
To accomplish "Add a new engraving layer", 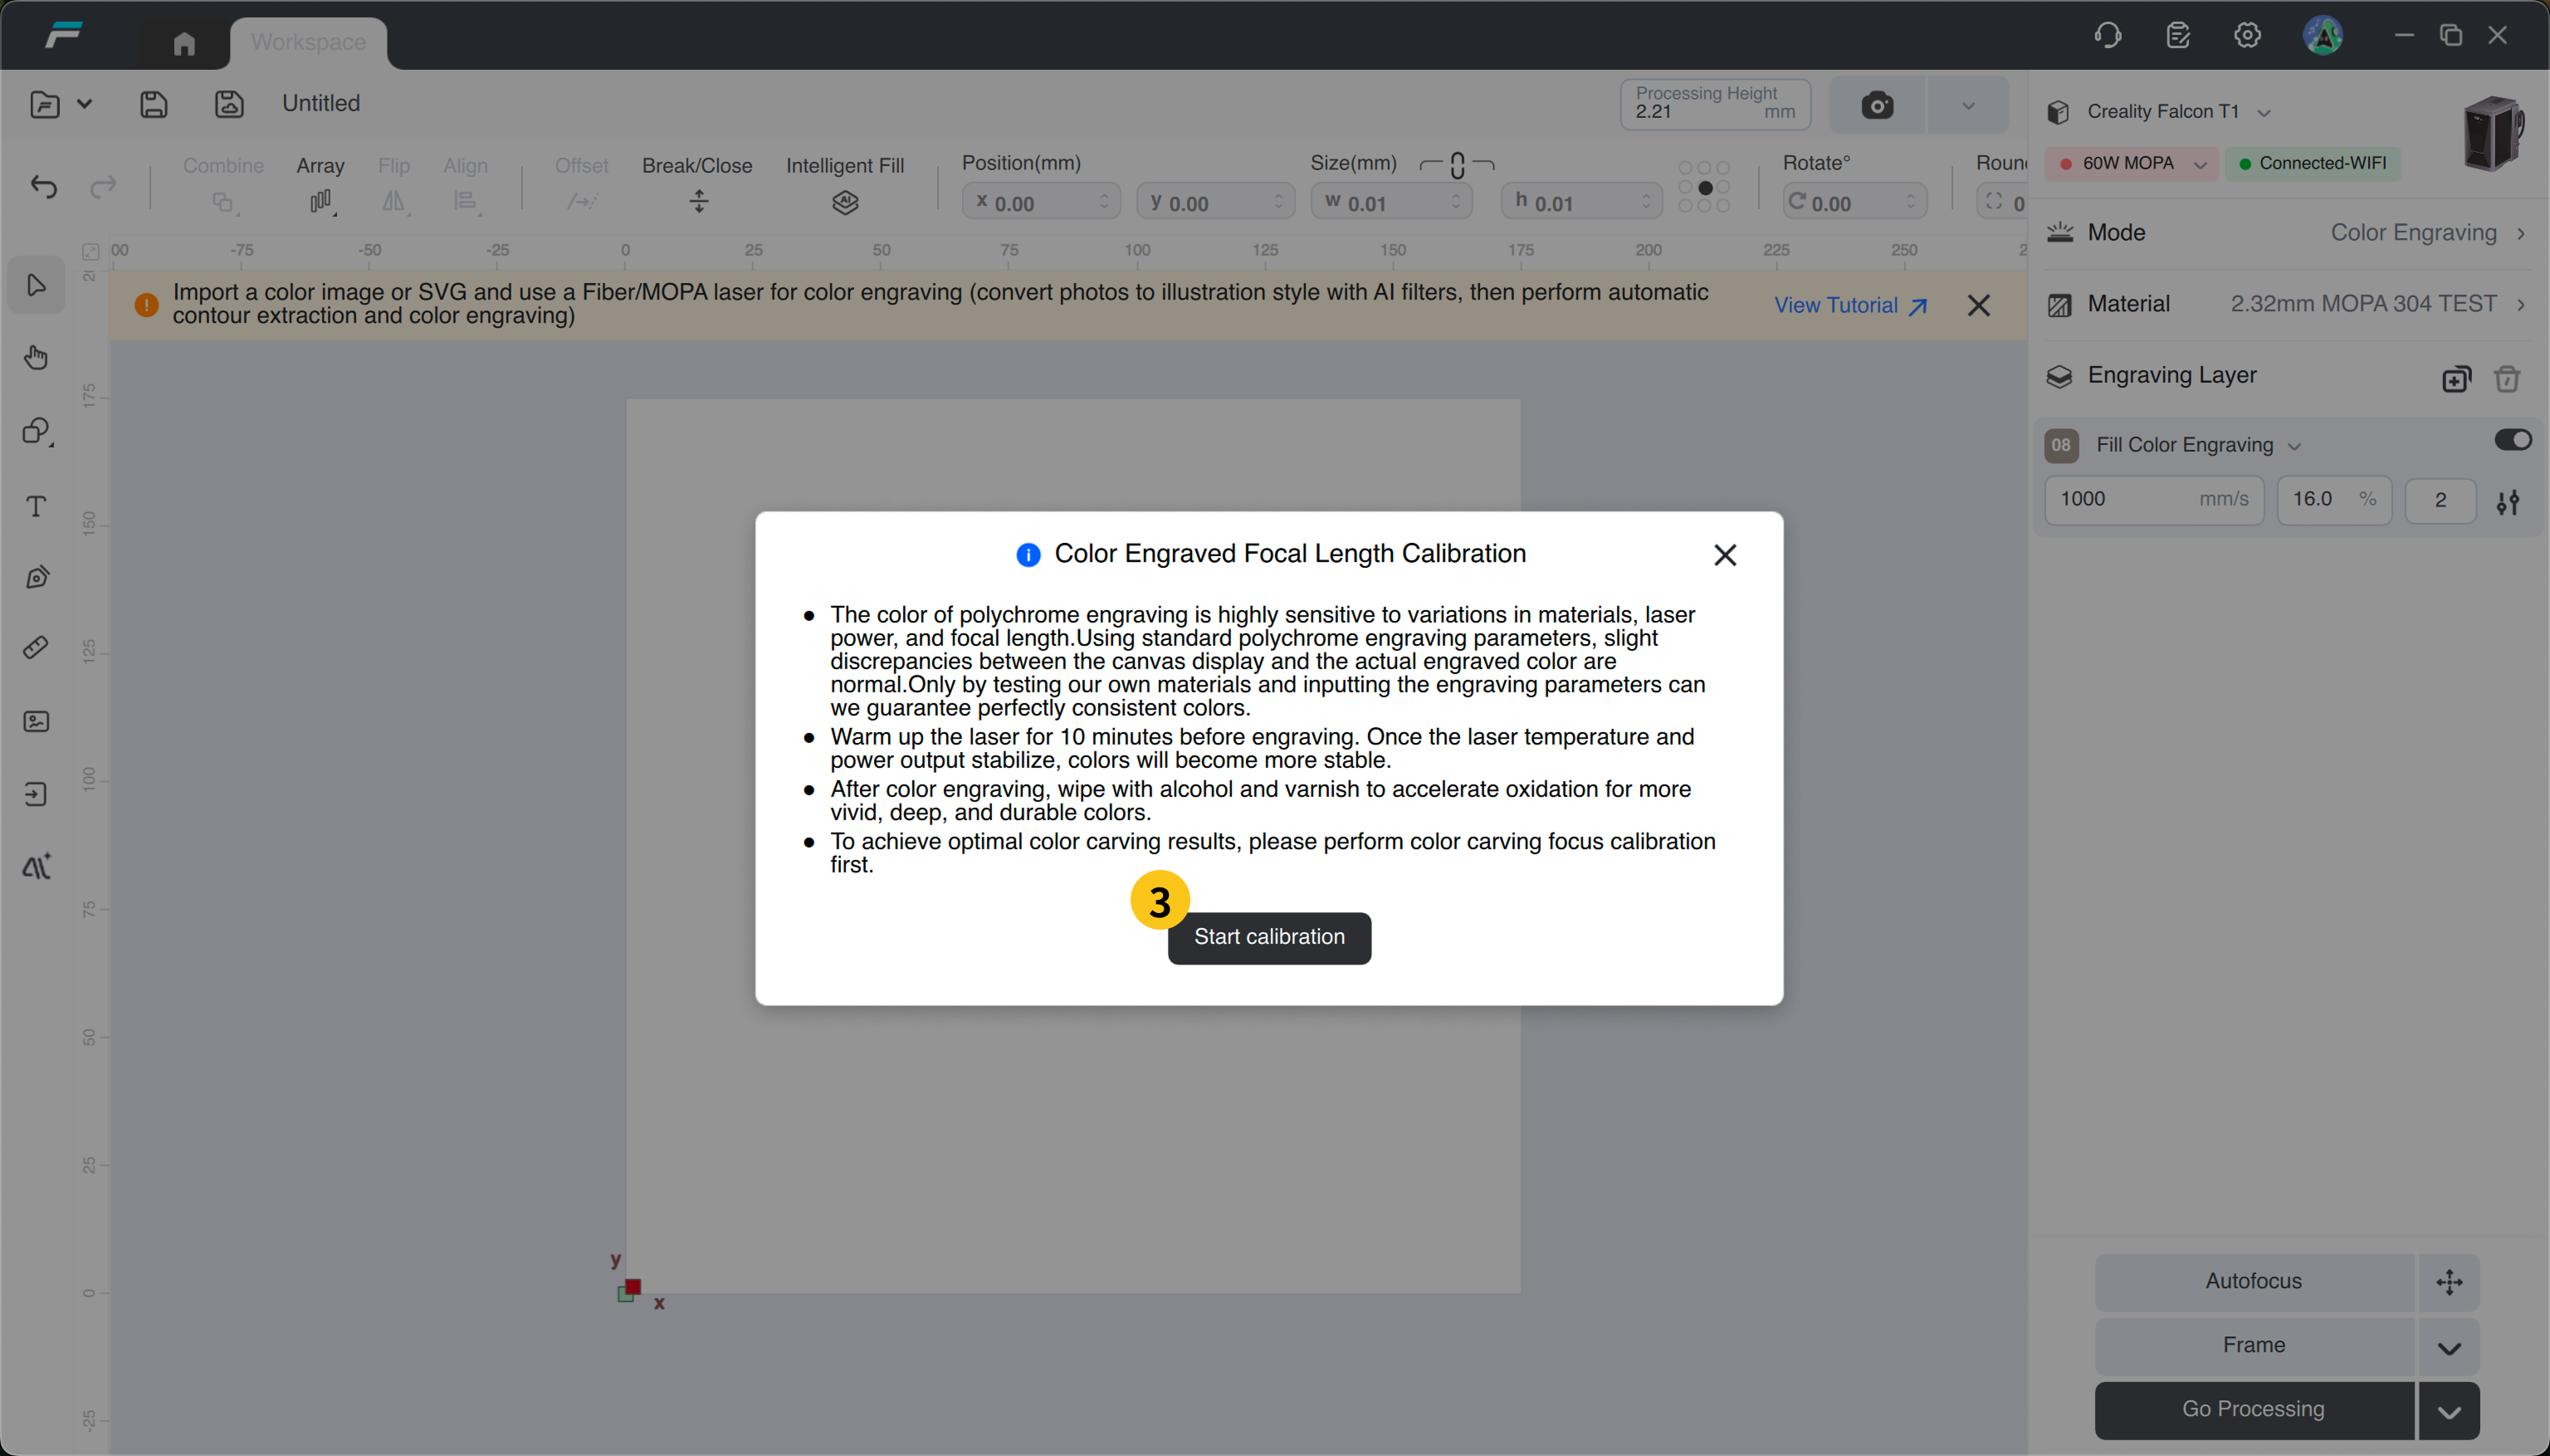I will pos(2456,378).
